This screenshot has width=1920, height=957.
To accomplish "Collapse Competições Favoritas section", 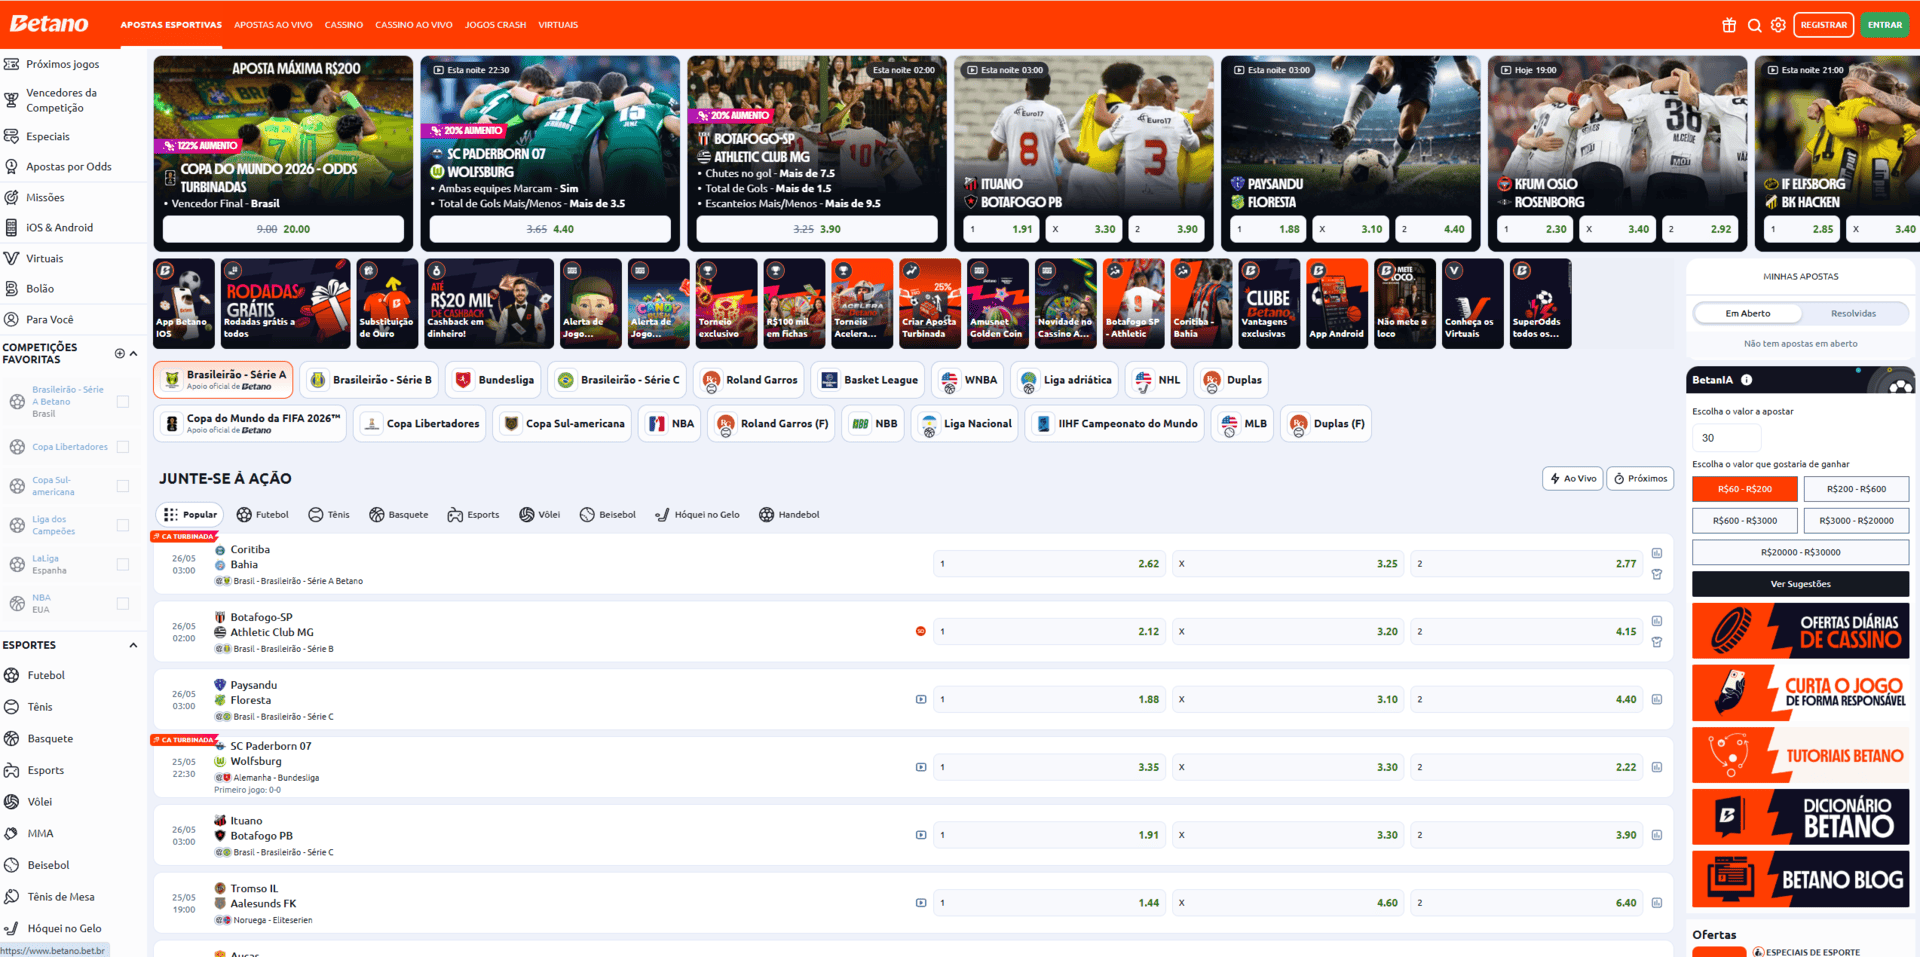I will coord(134,353).
